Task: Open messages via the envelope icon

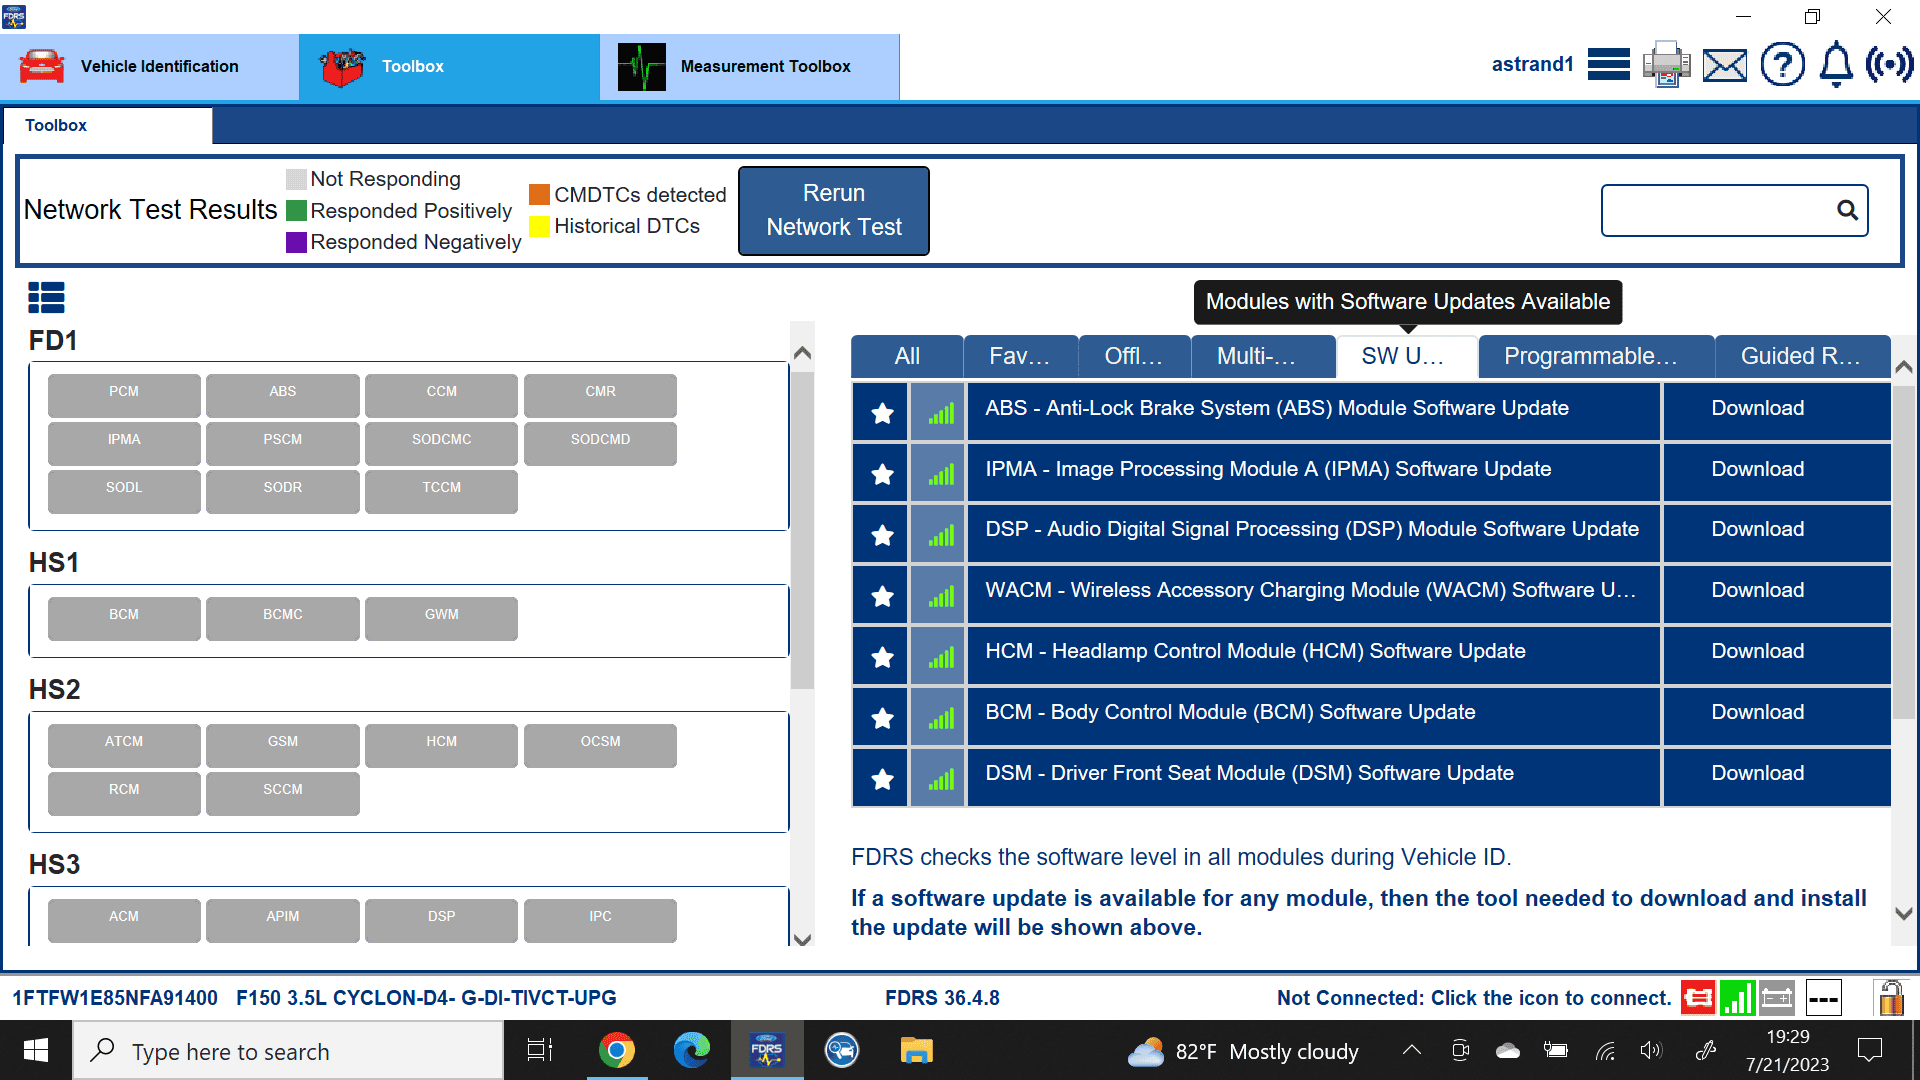Action: click(1724, 64)
